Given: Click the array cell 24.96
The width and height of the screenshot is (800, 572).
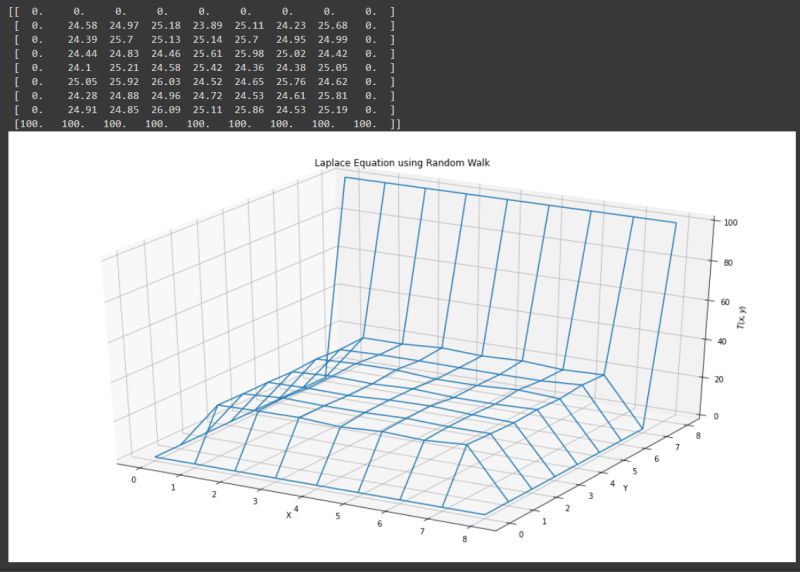Looking at the screenshot, I should pos(166,95).
